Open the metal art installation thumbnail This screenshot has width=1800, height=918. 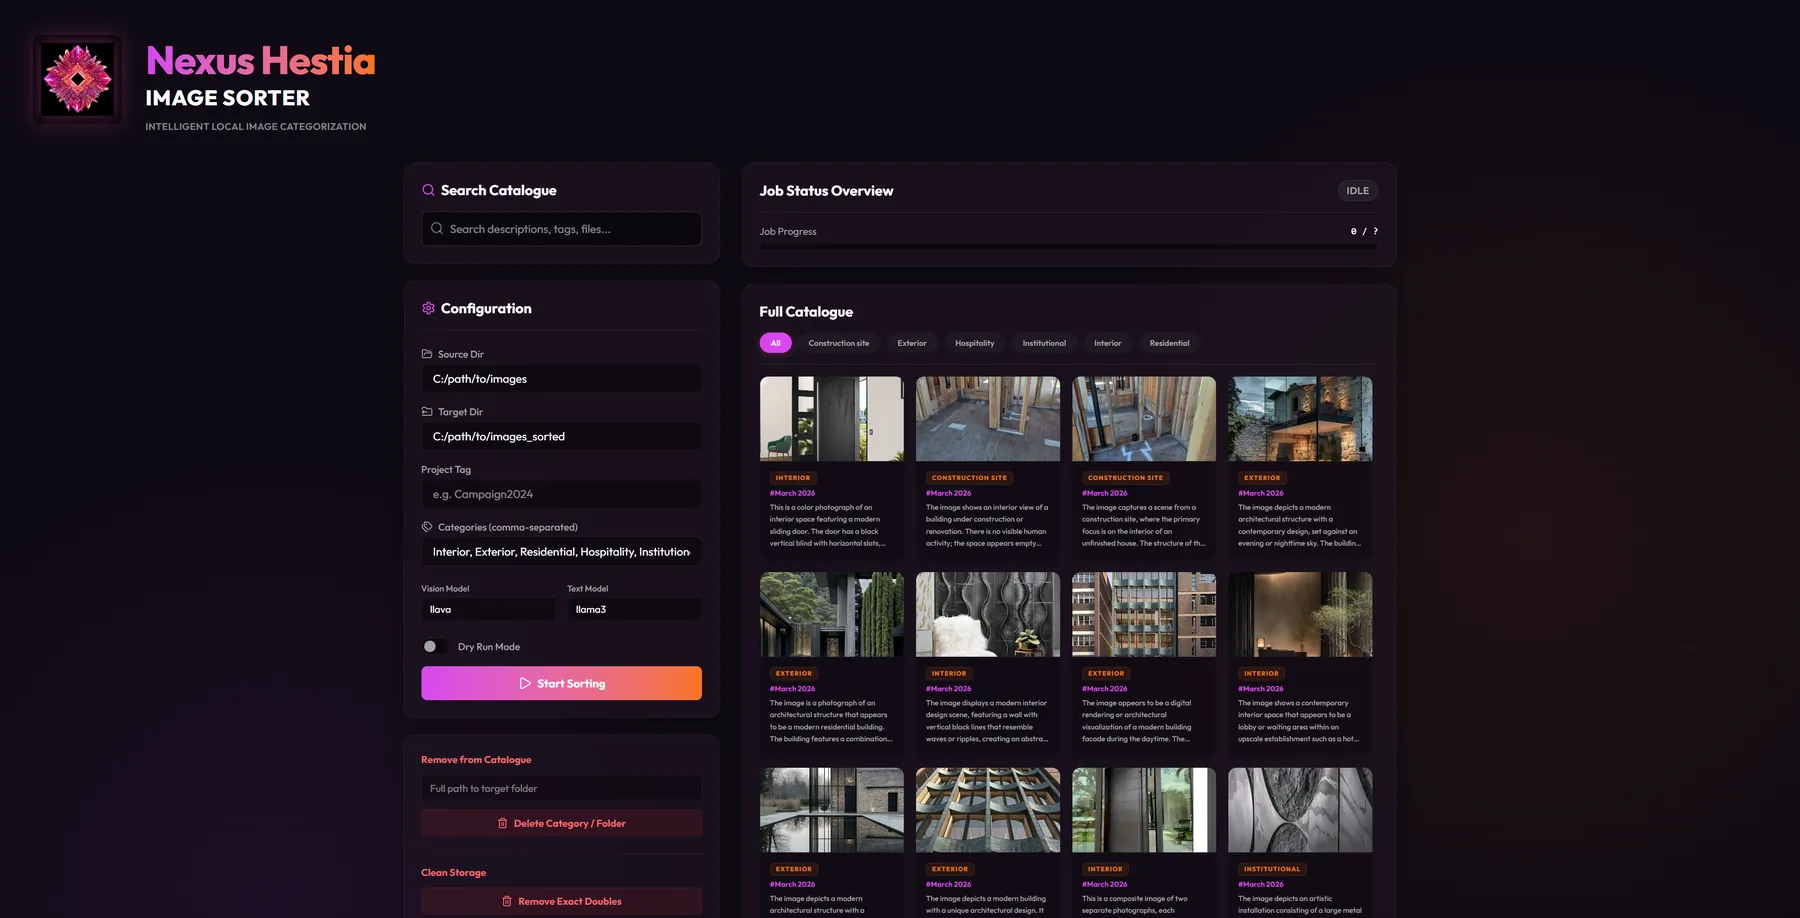tap(1300, 810)
